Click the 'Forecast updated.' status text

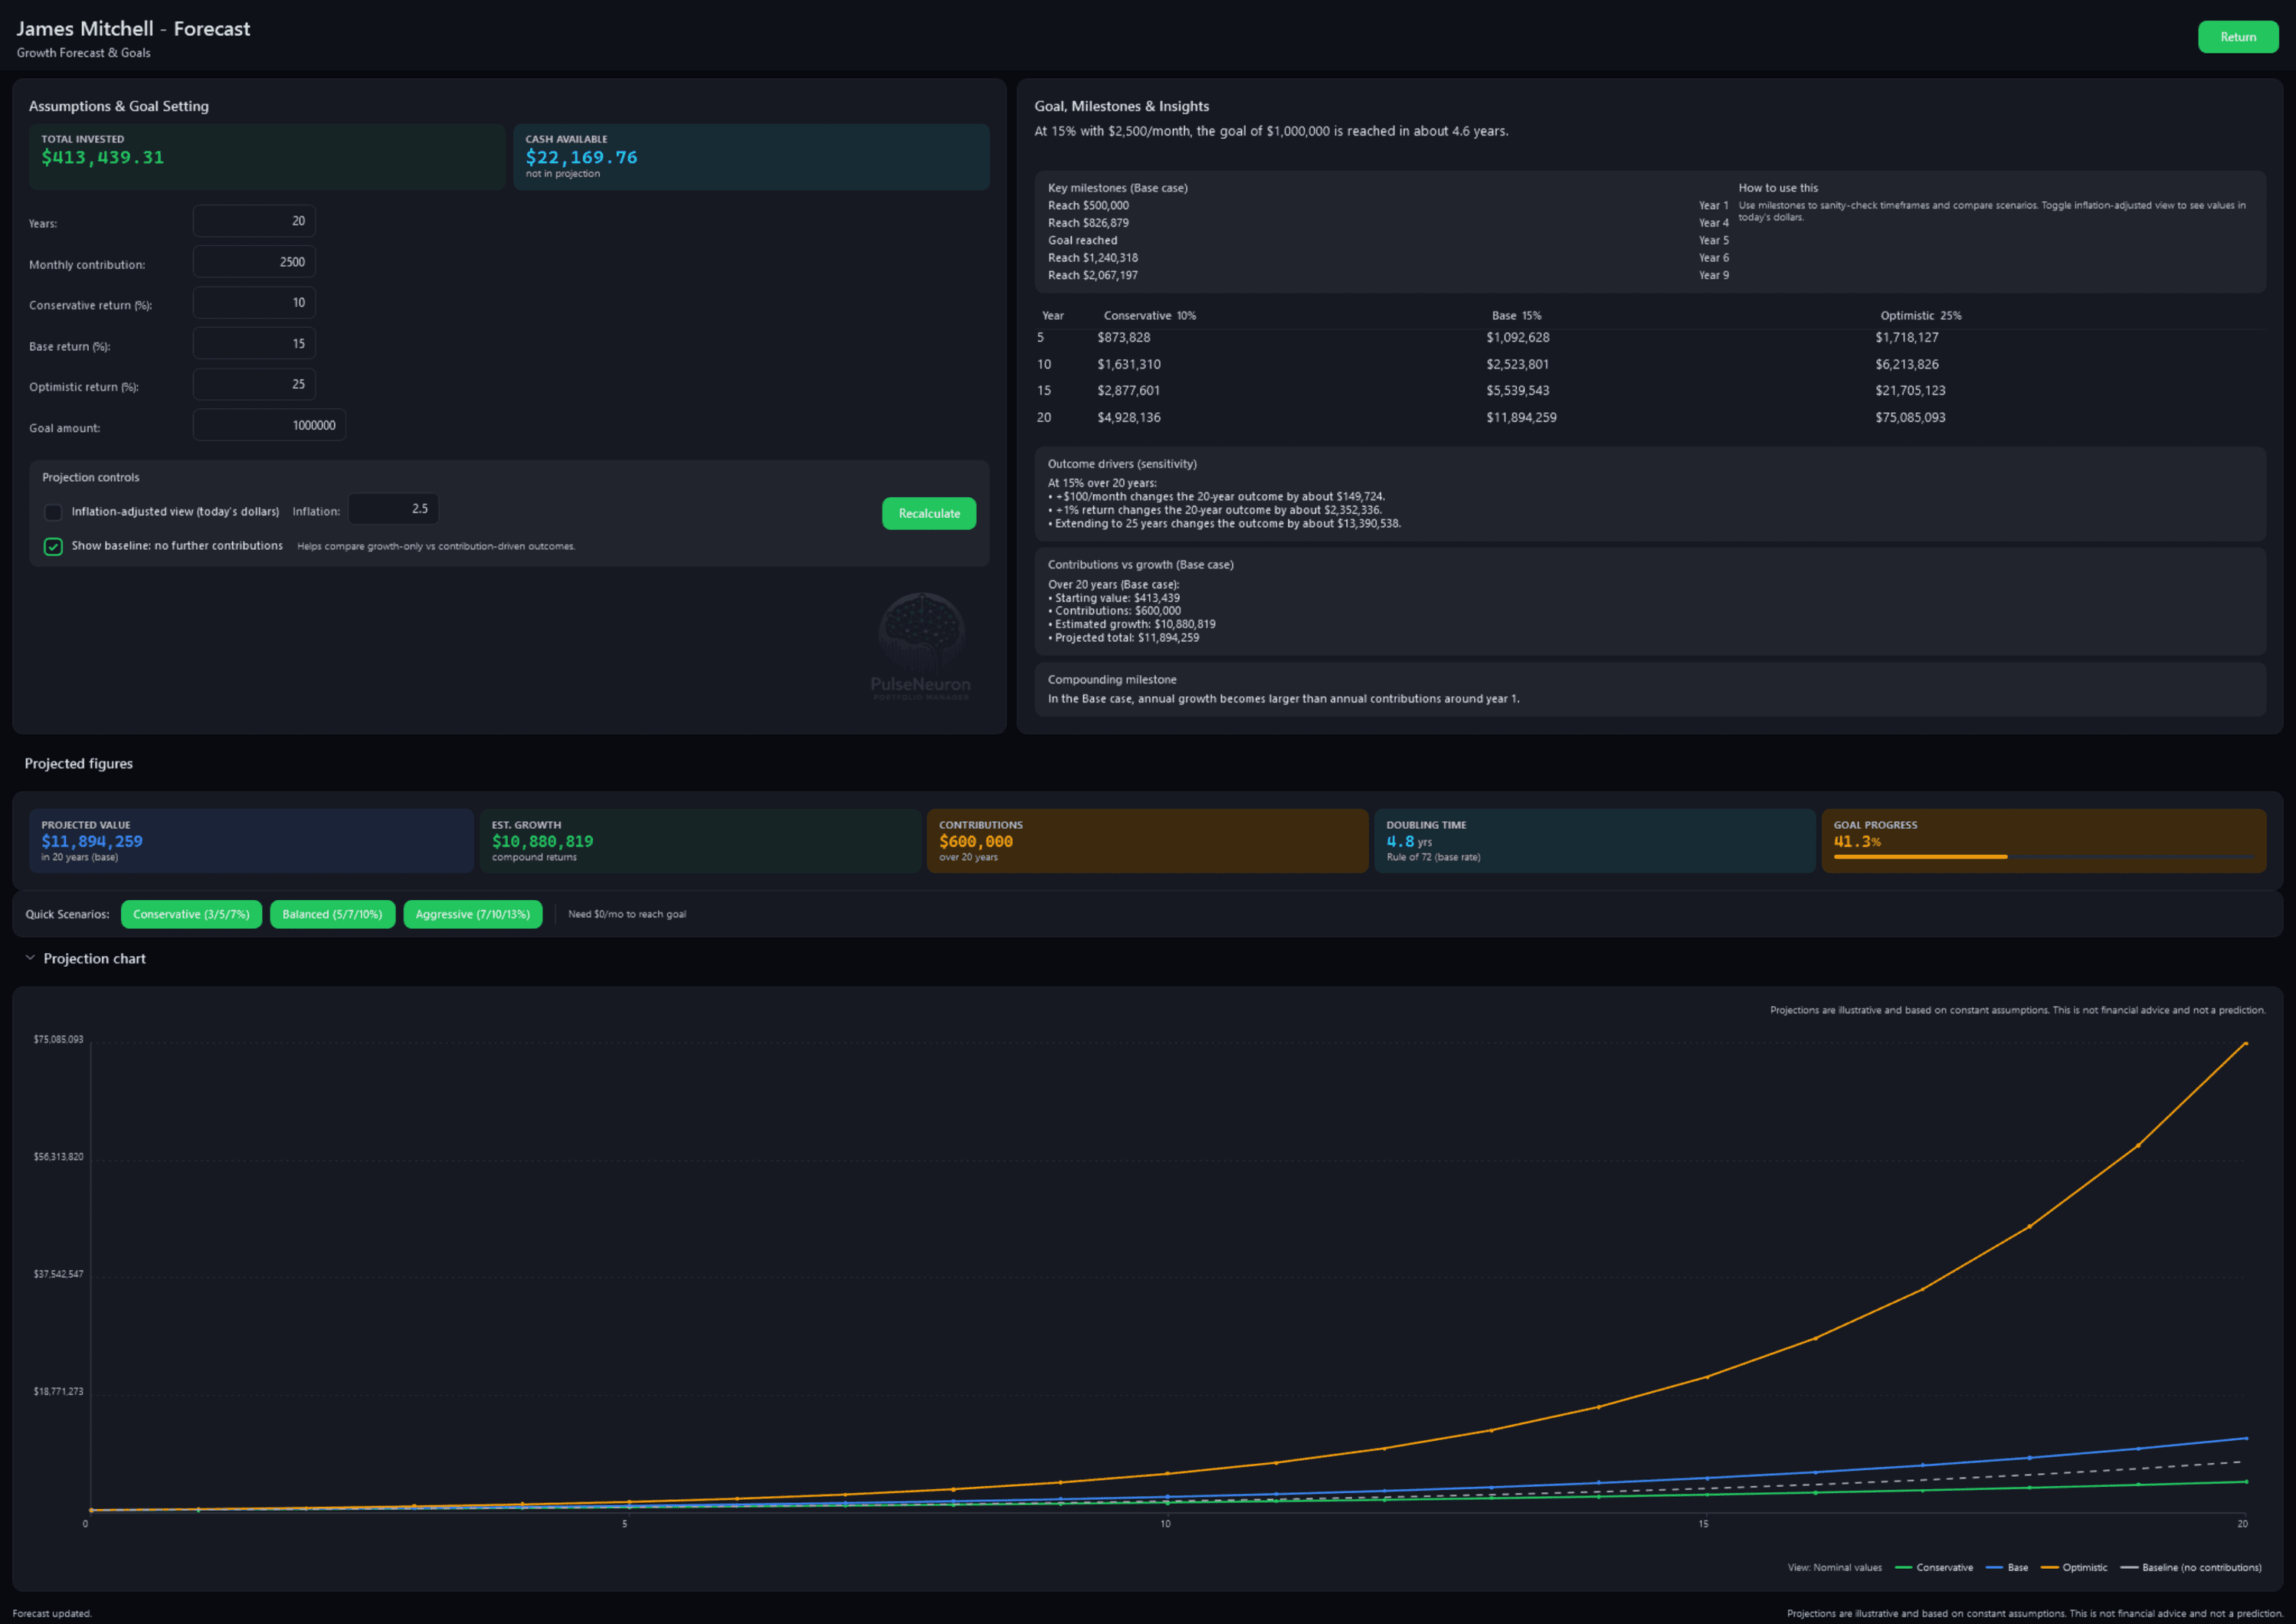pyautogui.click(x=52, y=1613)
